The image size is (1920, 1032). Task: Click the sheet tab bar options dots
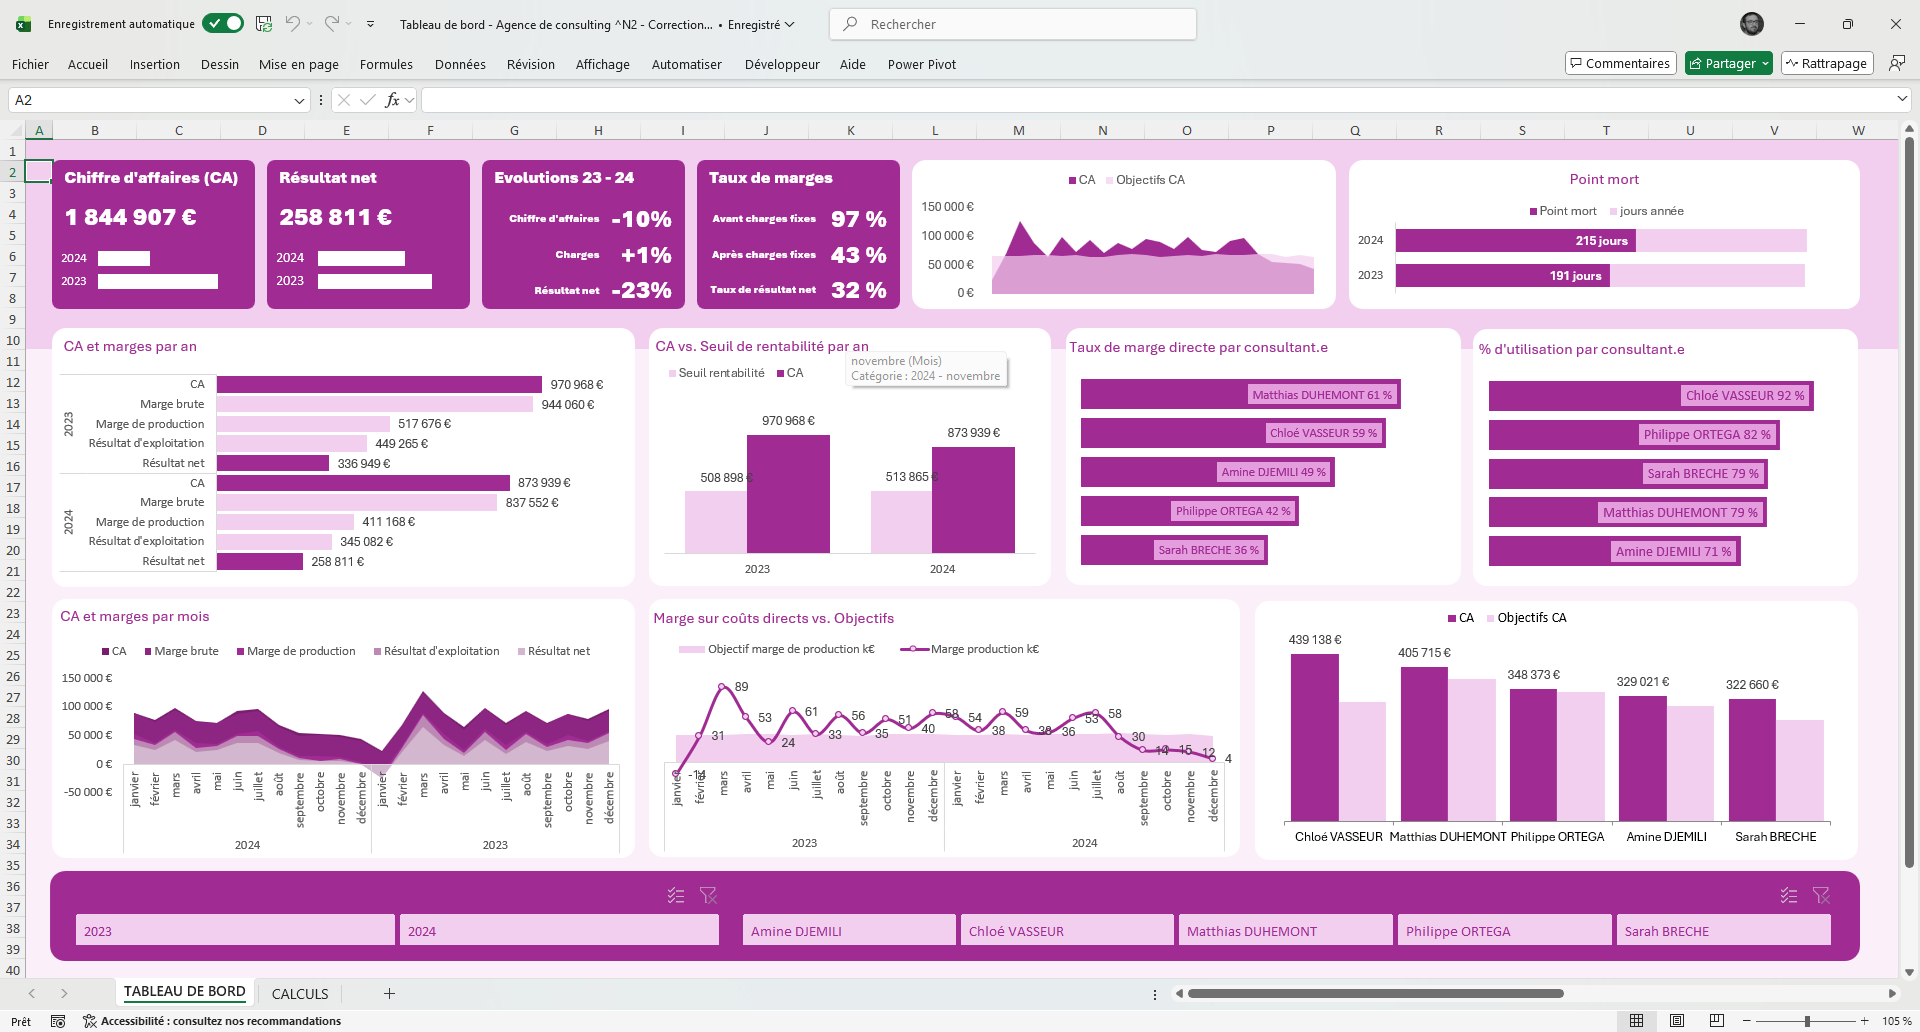point(1154,994)
